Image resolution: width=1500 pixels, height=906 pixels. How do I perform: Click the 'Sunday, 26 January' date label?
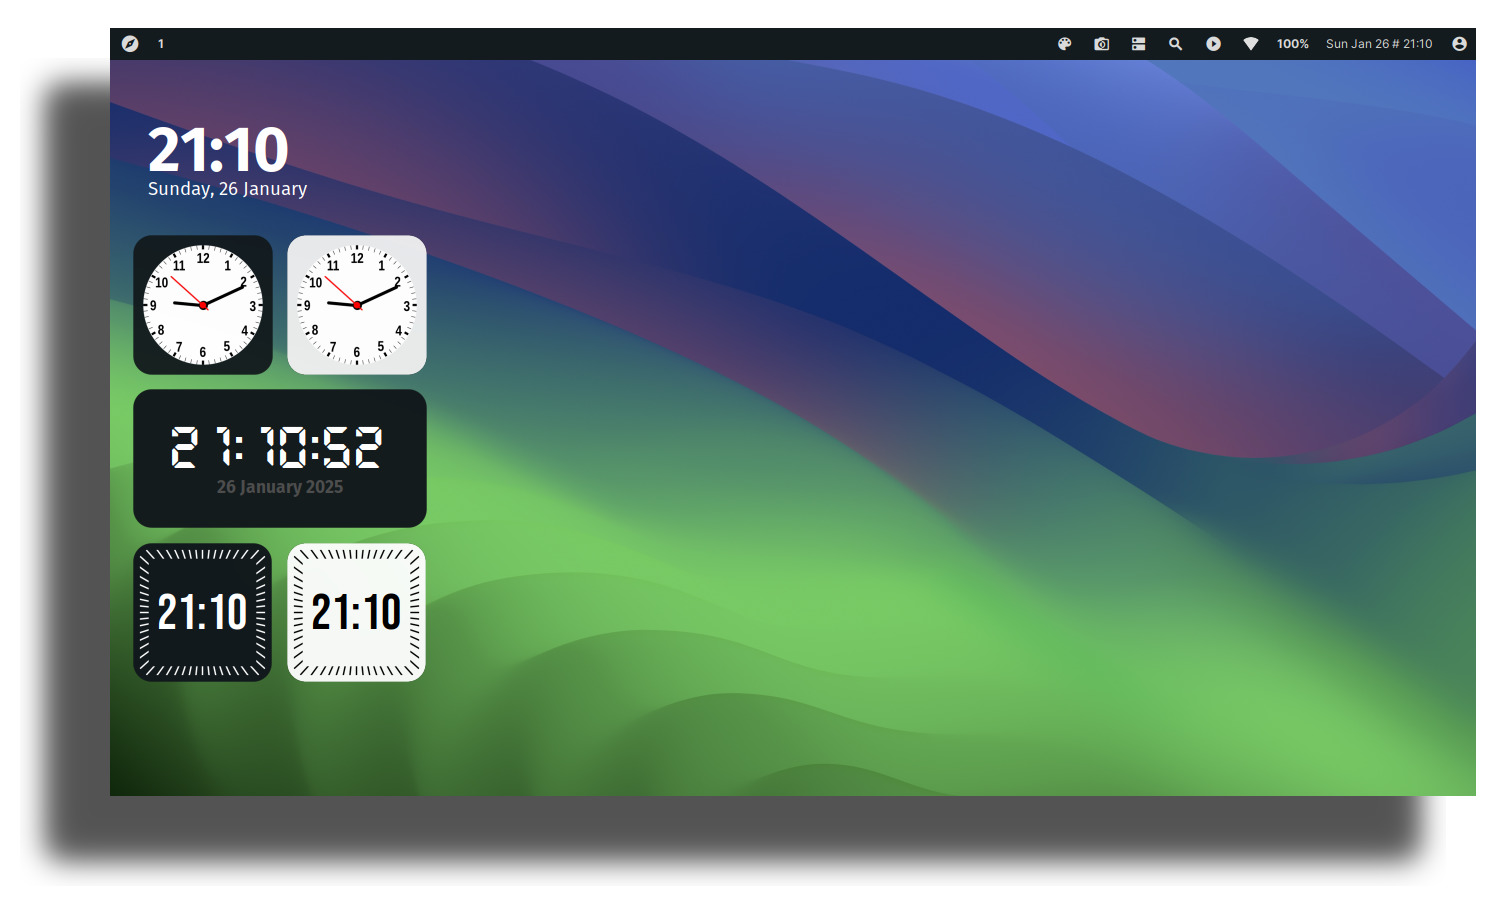pyautogui.click(x=227, y=189)
